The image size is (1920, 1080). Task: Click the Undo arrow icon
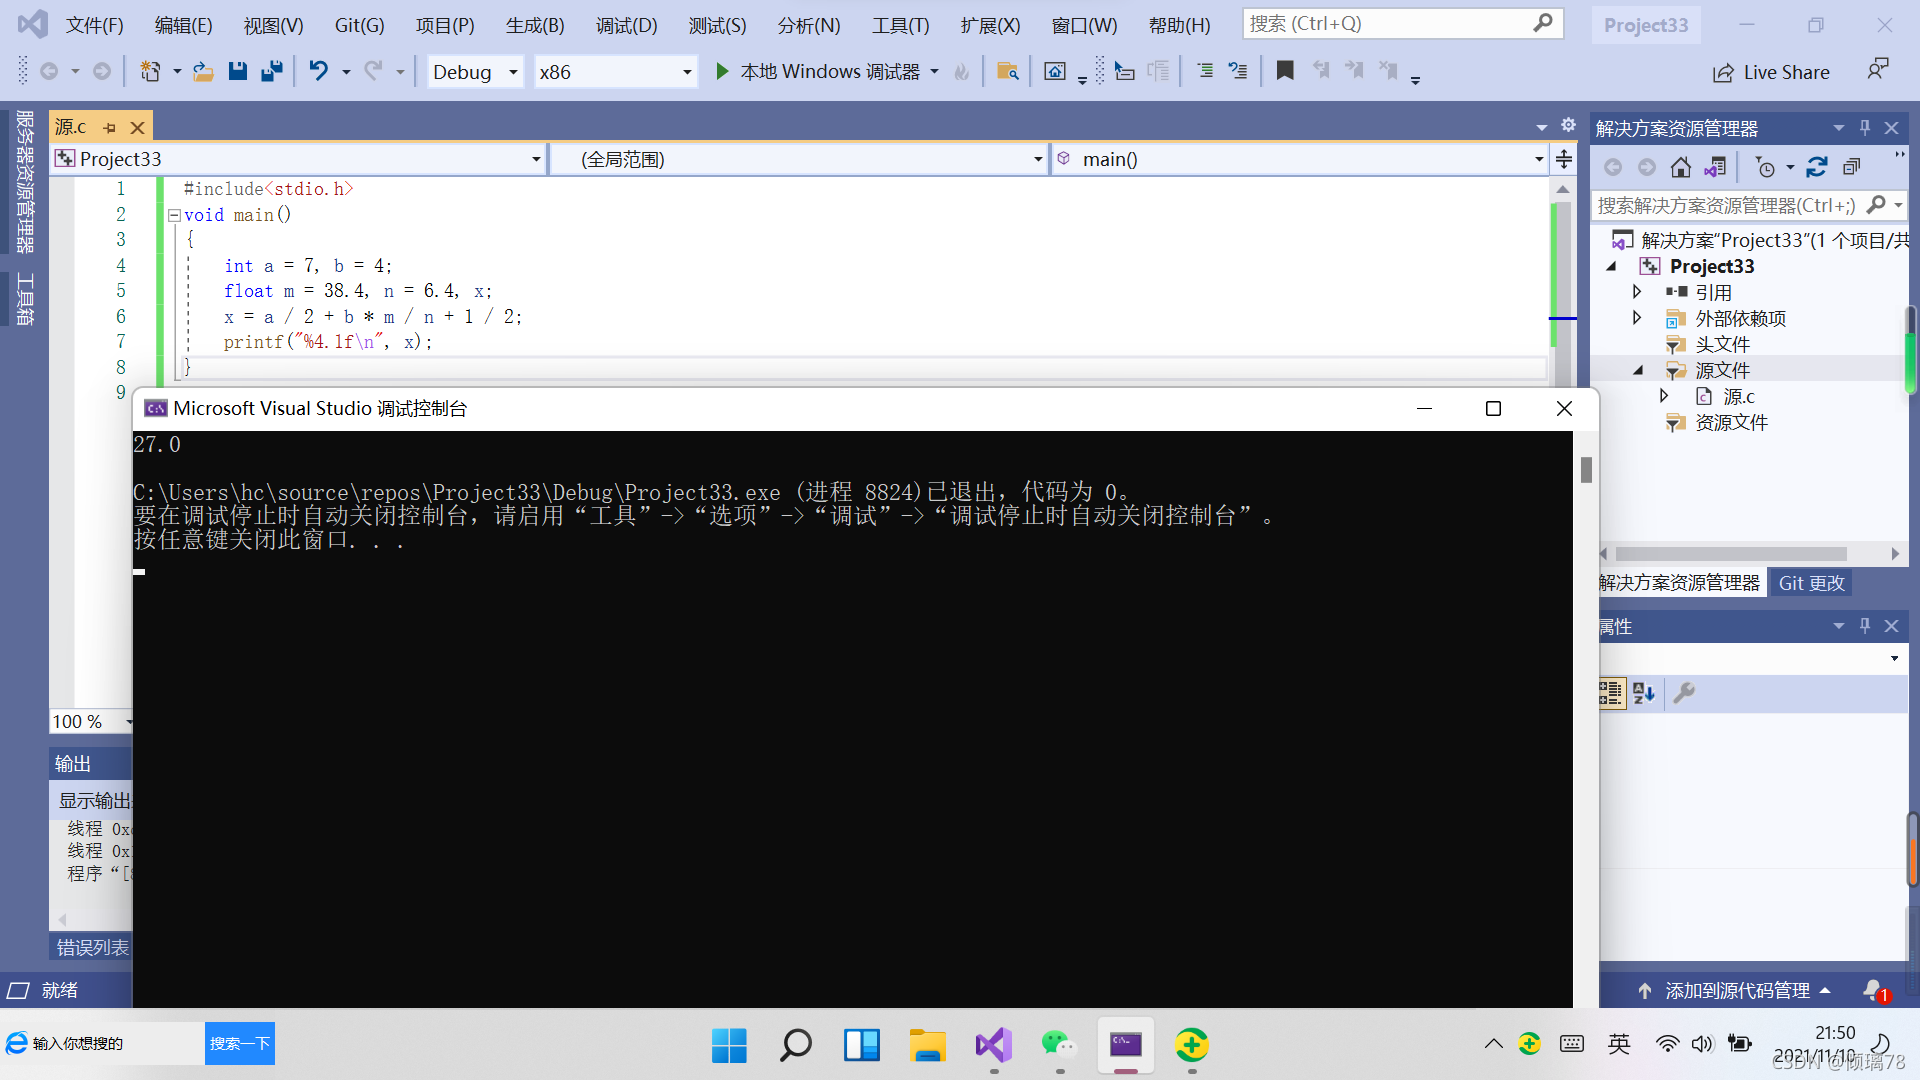pos(318,71)
